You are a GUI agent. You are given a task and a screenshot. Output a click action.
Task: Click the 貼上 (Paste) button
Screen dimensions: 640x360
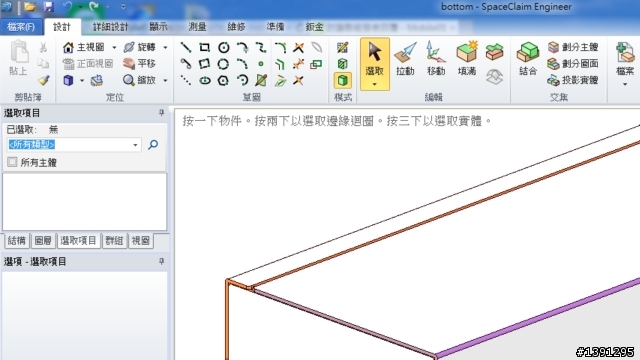[x=19, y=58]
